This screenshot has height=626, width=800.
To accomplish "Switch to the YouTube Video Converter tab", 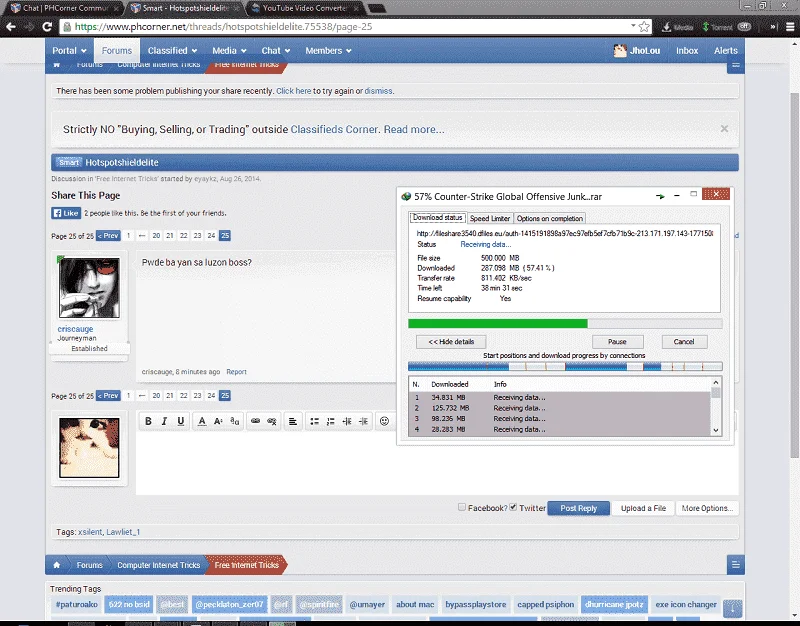I will pos(305,8).
